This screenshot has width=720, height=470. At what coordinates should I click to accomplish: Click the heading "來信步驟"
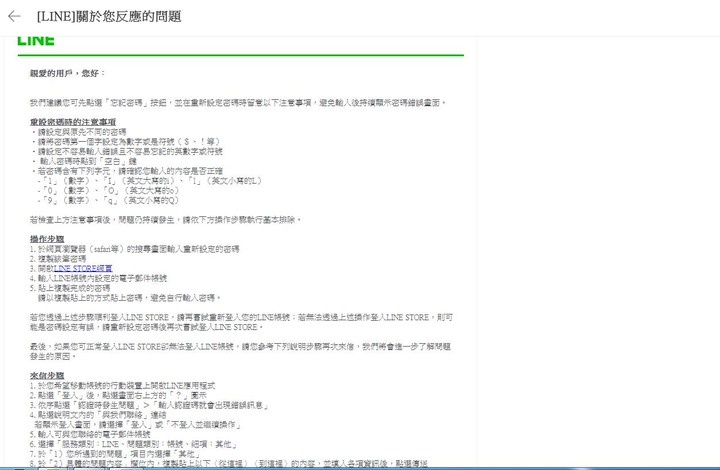coord(47,375)
